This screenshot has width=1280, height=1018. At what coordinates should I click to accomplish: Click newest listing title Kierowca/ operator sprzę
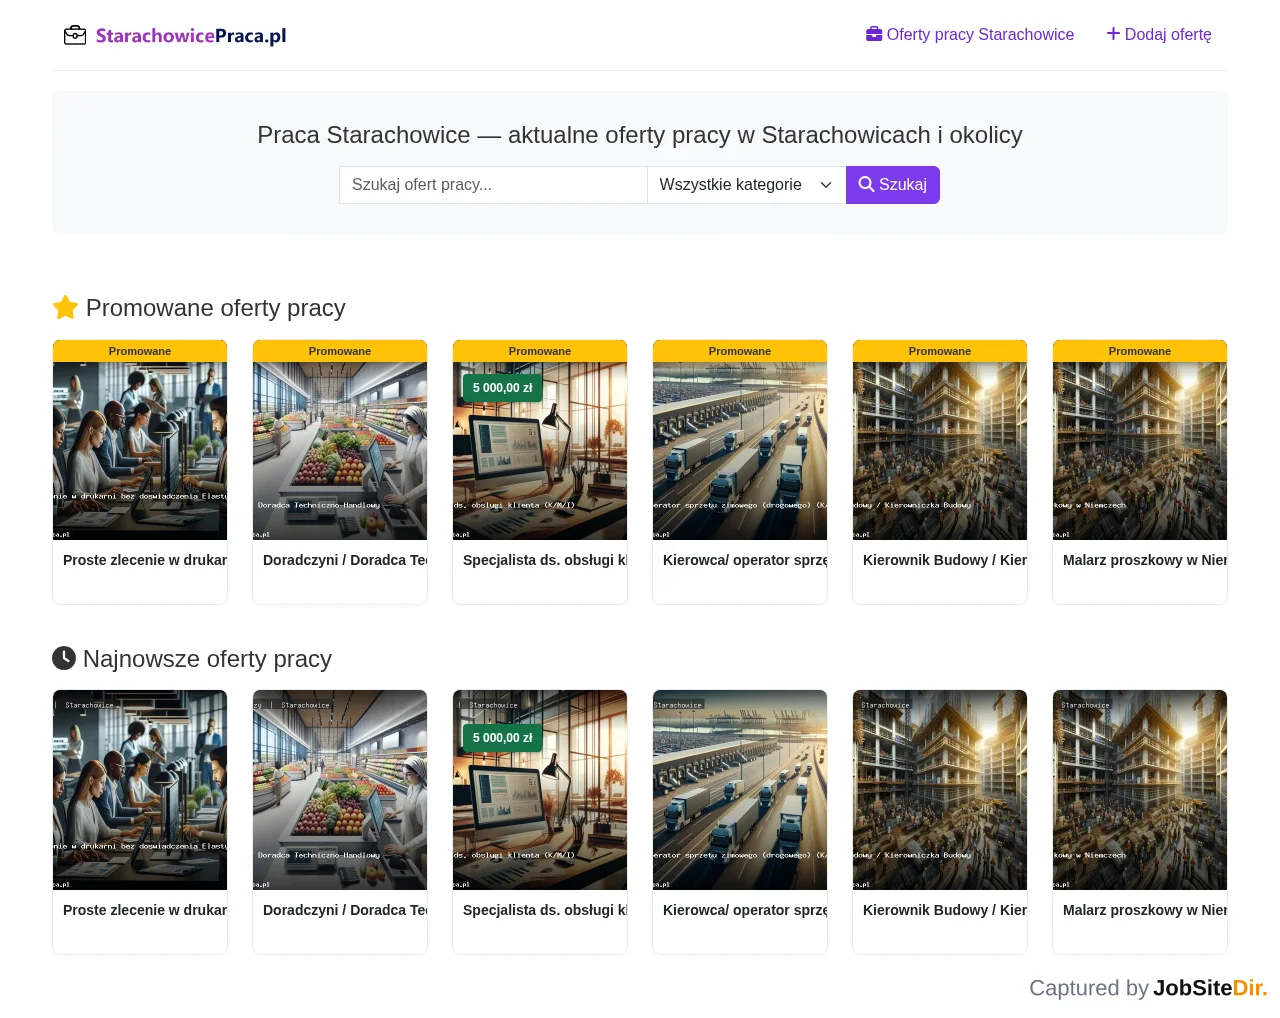point(745,910)
